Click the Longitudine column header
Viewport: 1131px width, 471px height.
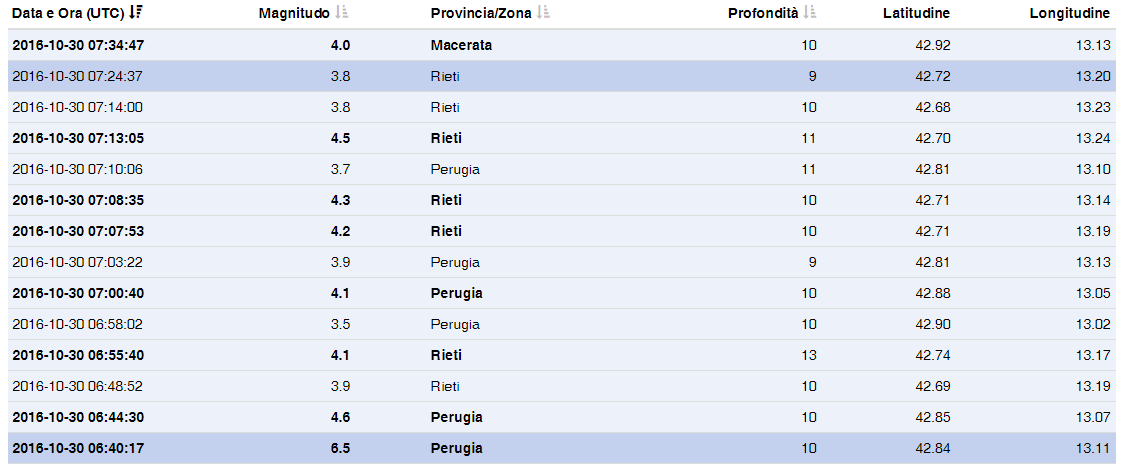click(1069, 13)
